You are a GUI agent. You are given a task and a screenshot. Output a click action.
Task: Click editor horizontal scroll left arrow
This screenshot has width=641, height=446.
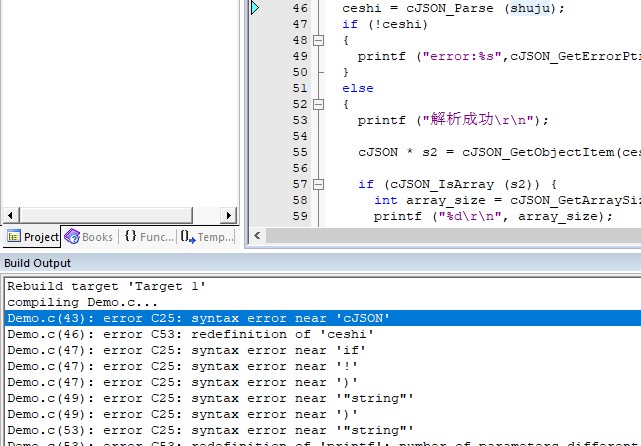pyautogui.click(x=257, y=235)
